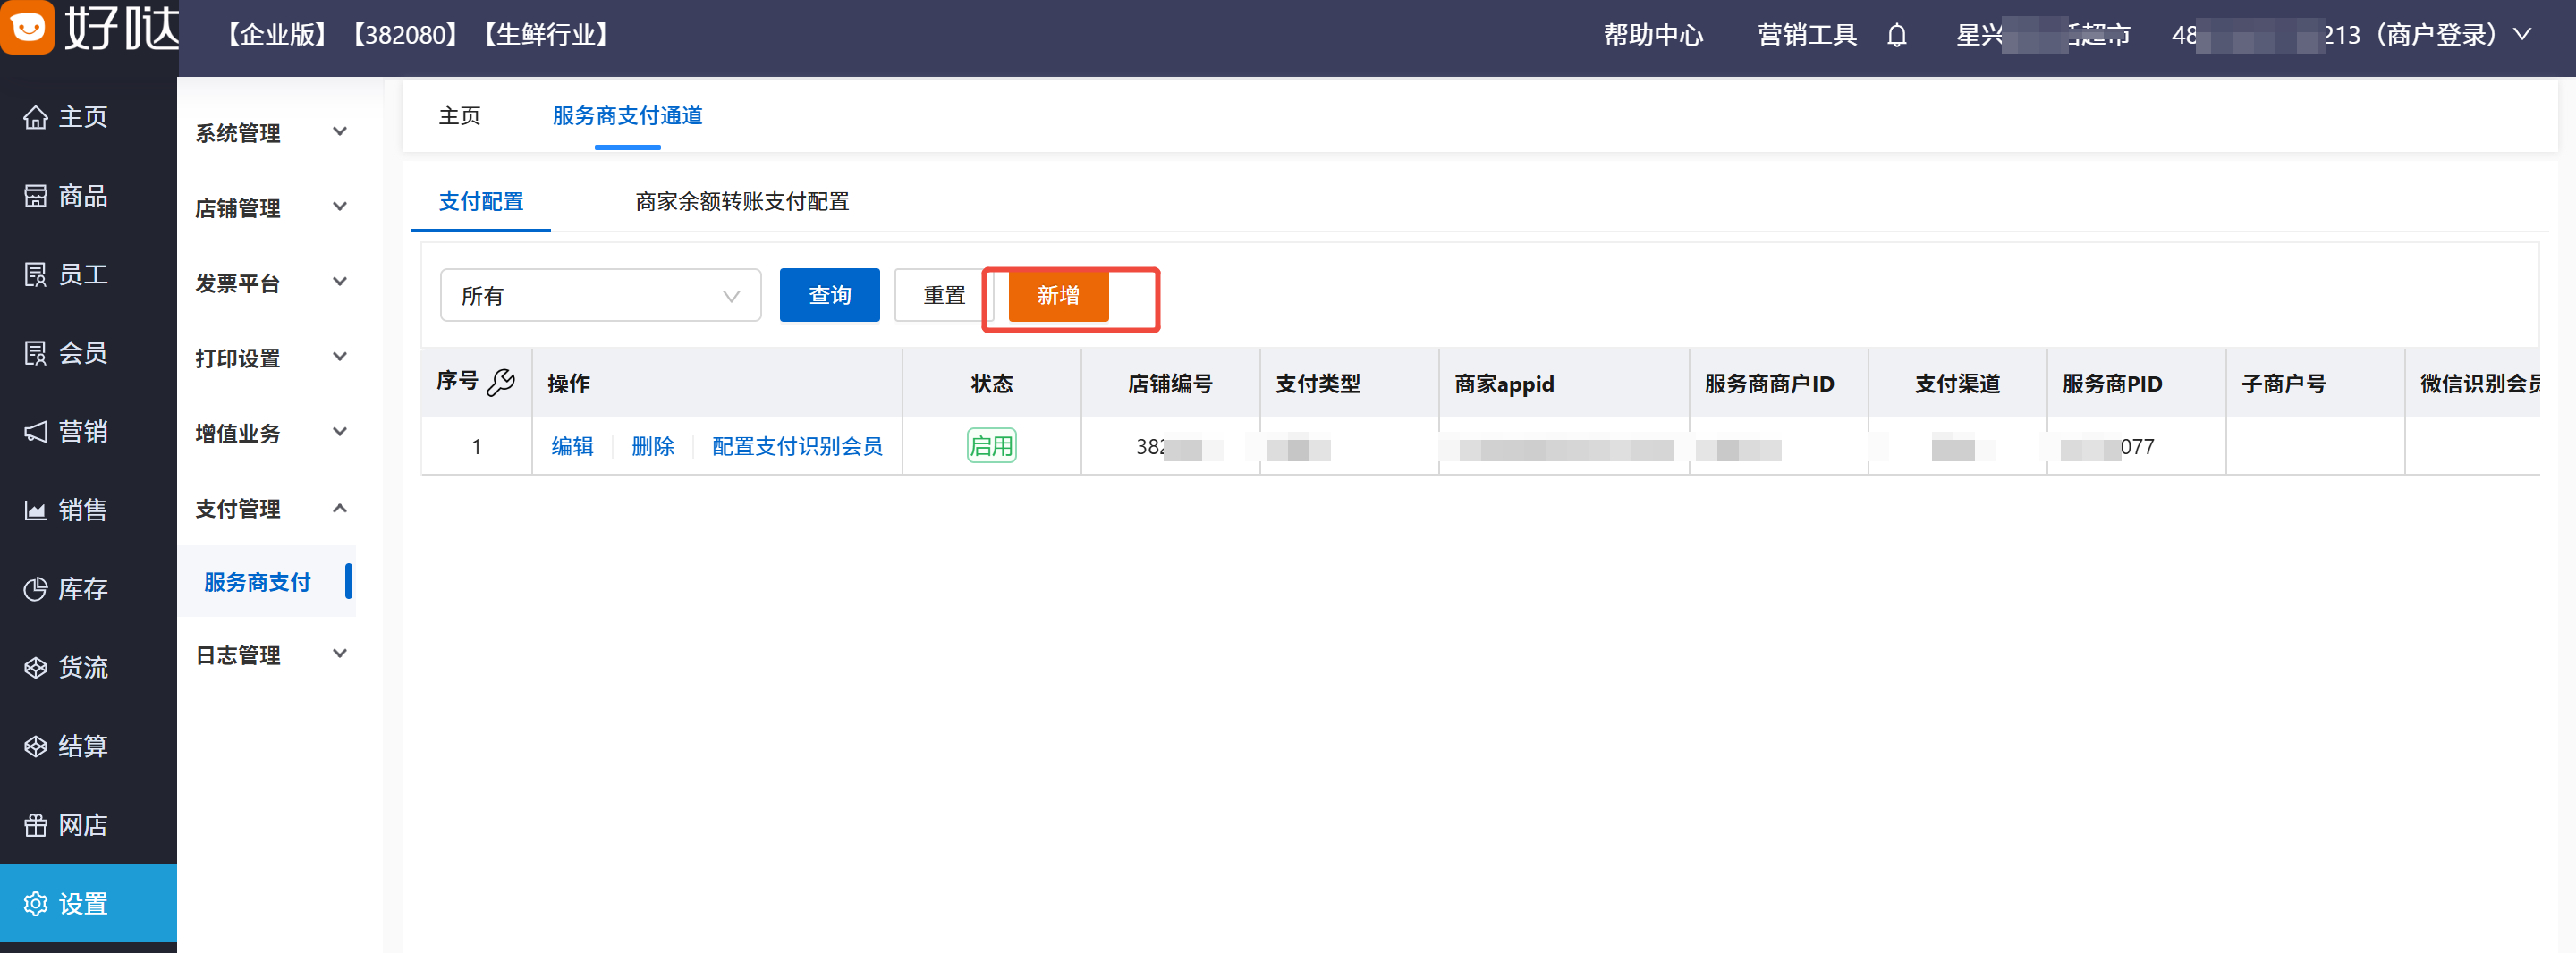Switch to 商家余额转账支付配置 tab
The height and width of the screenshot is (953, 2576).
(x=741, y=202)
